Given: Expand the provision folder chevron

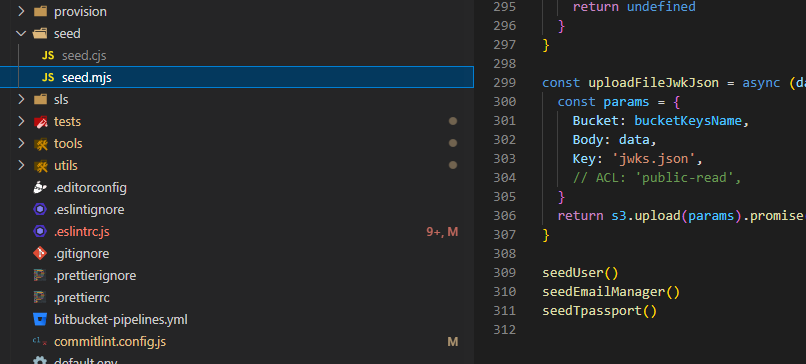Looking at the screenshot, I should coord(21,11).
